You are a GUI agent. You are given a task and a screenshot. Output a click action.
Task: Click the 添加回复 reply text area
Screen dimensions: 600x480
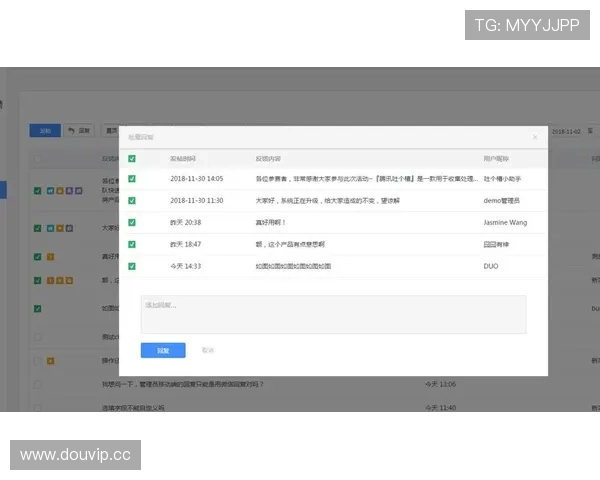(x=333, y=314)
